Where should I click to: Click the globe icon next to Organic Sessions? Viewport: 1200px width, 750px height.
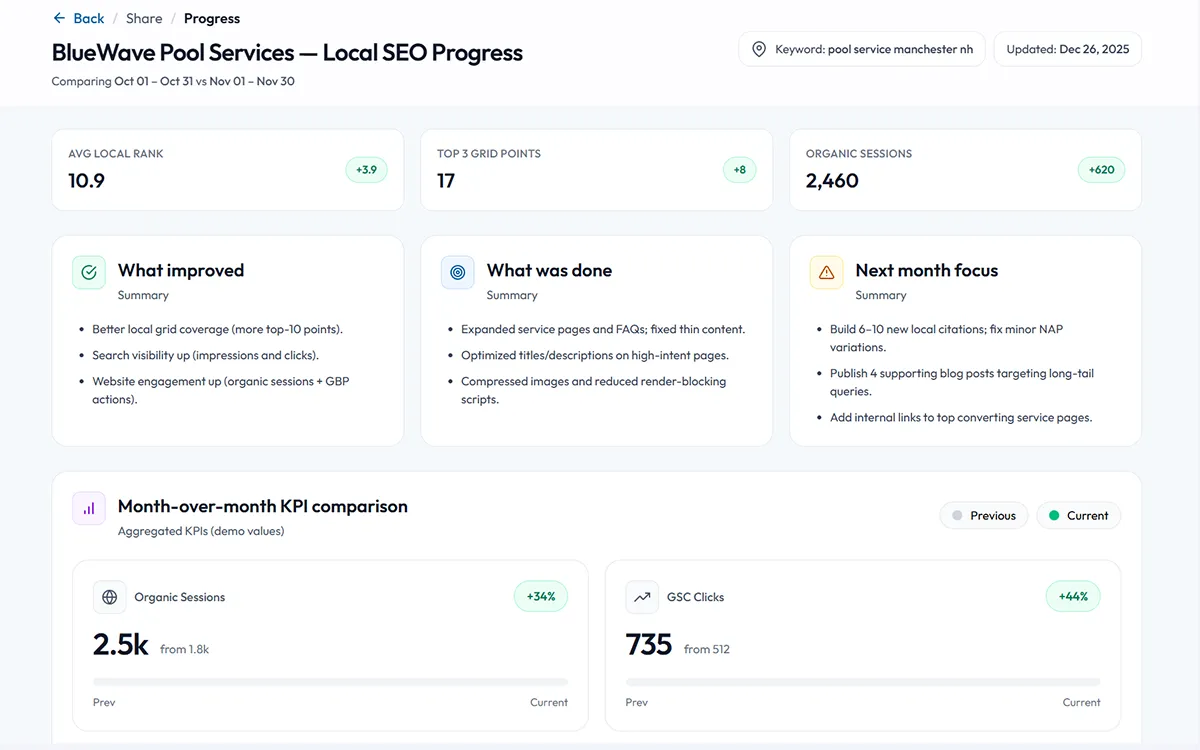(110, 597)
